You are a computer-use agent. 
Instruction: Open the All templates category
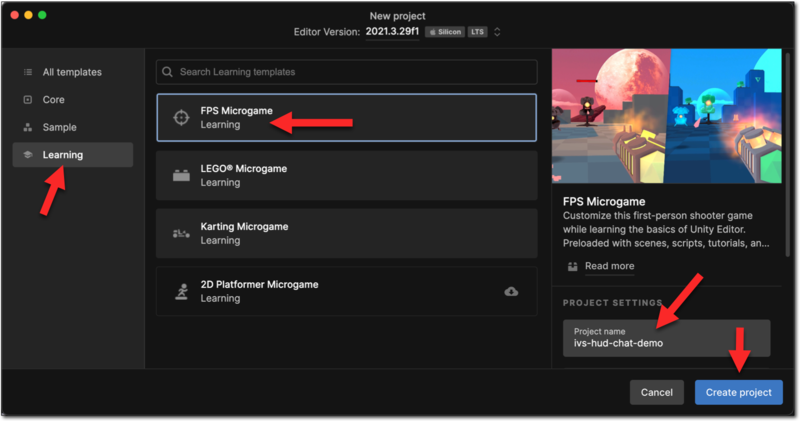pos(71,72)
